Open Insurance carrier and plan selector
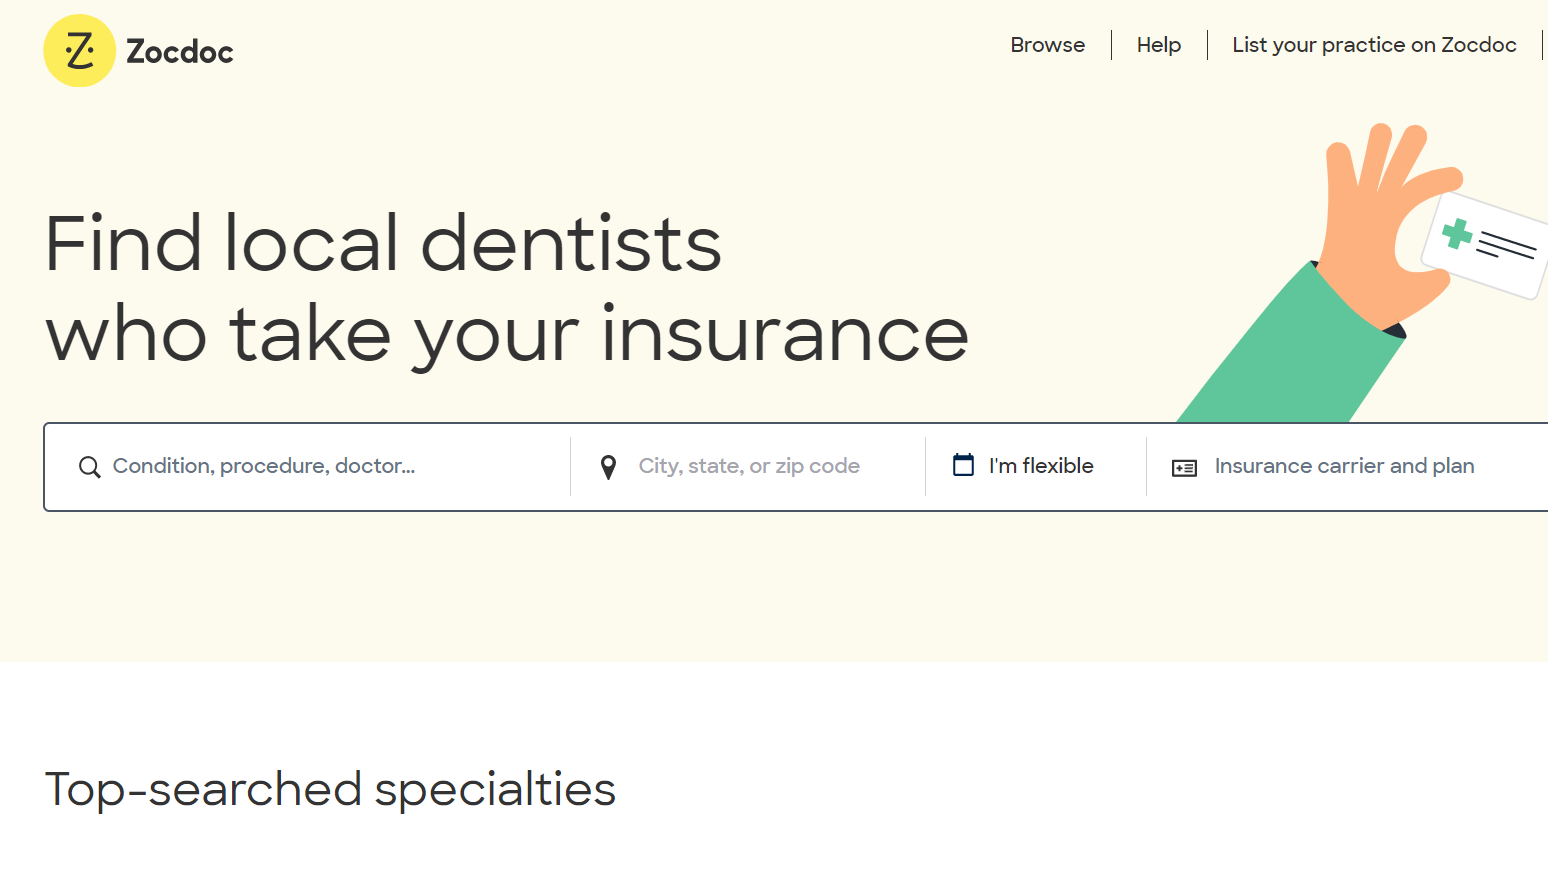This screenshot has height=871, width=1548. click(1344, 466)
